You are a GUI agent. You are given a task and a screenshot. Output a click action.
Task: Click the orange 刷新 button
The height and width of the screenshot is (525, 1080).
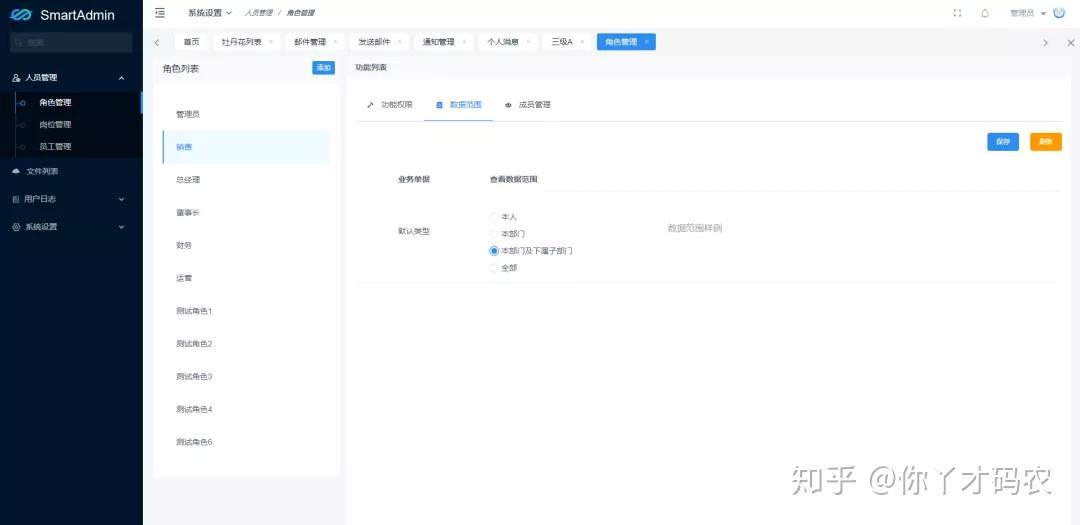pyautogui.click(x=1046, y=141)
